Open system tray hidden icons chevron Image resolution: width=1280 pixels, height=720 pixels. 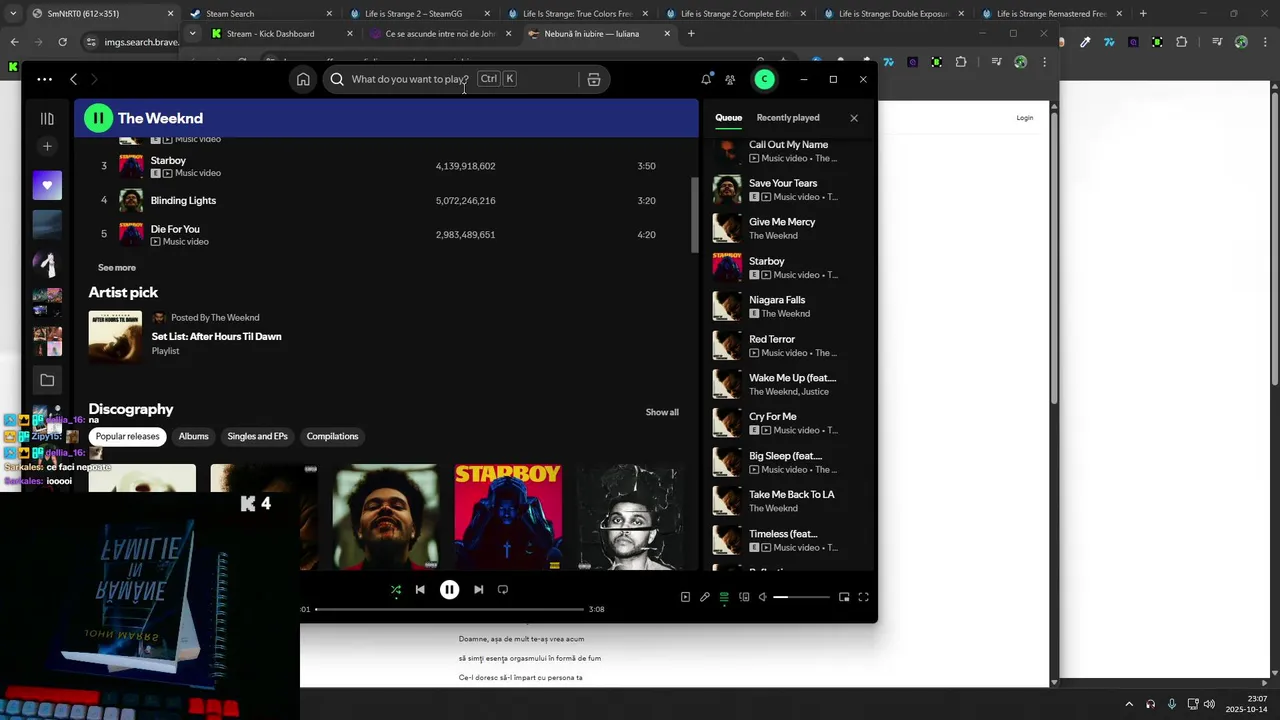1129,704
